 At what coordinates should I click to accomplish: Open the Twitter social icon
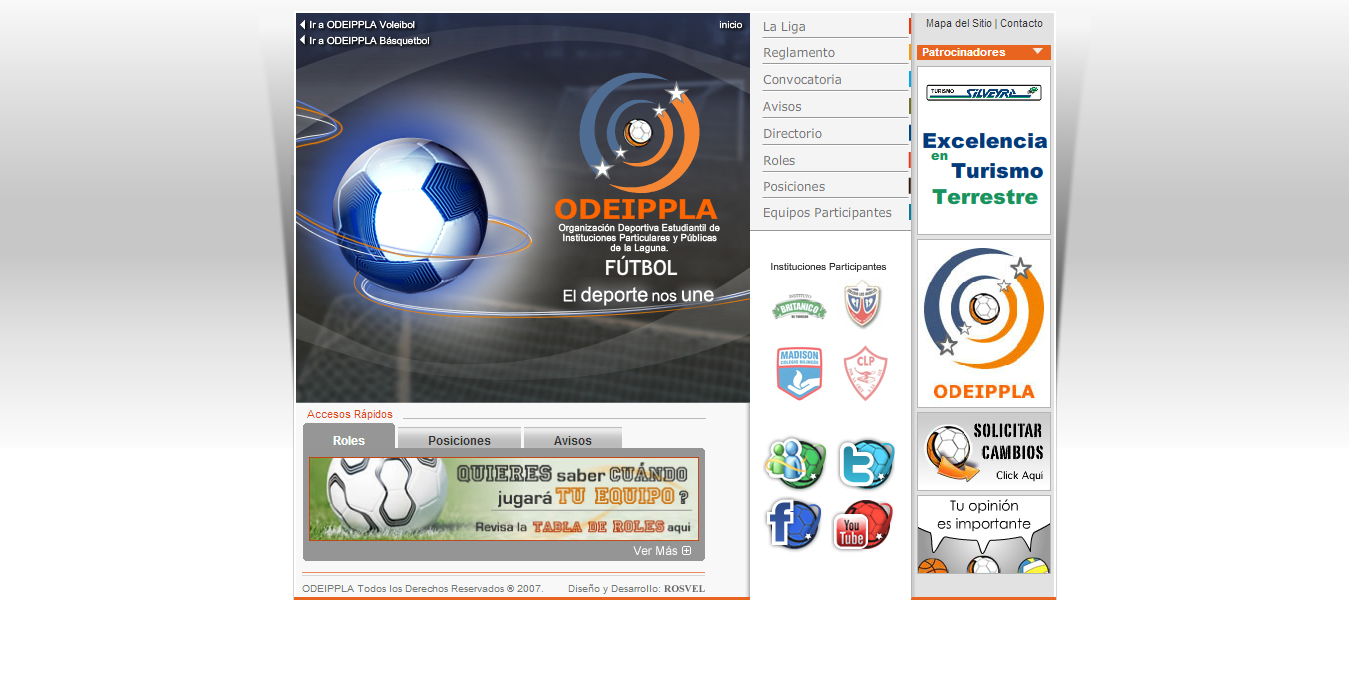coord(866,463)
